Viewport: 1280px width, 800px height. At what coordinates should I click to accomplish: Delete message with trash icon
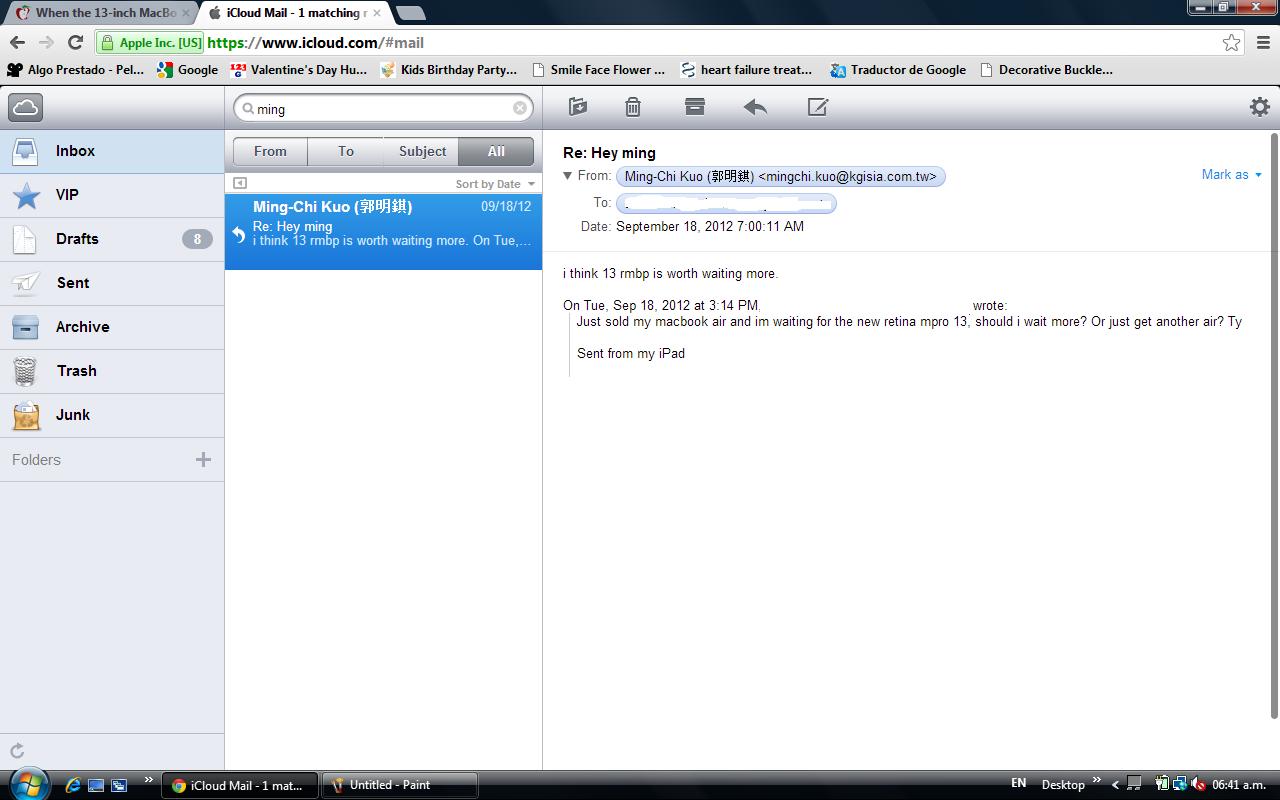[633, 107]
